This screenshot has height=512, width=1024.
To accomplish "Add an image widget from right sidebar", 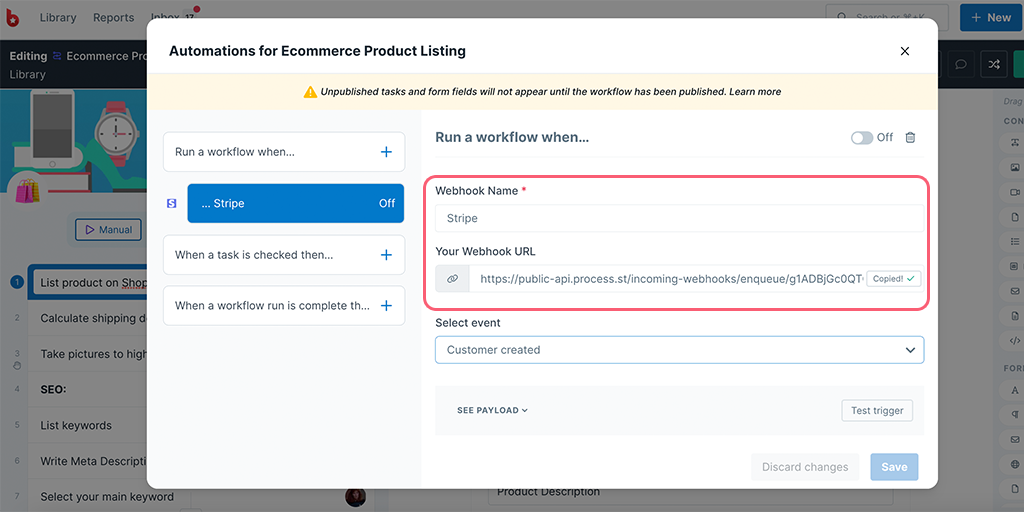I will click(1014, 168).
